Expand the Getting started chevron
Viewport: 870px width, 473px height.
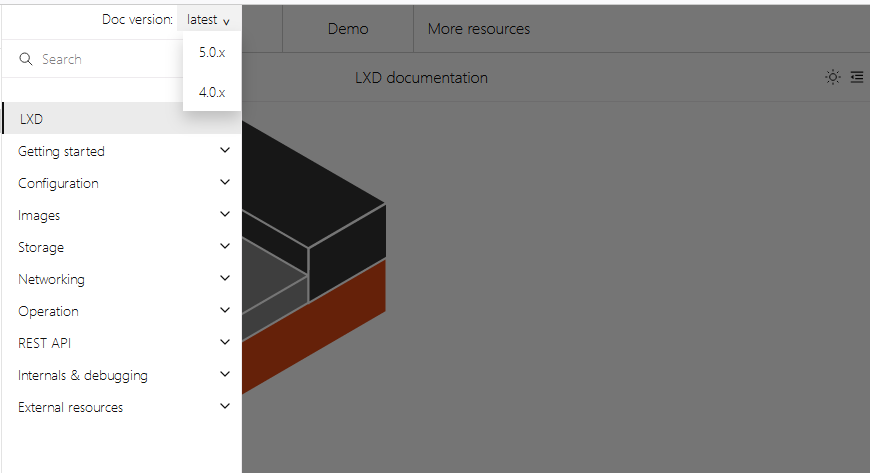point(225,150)
